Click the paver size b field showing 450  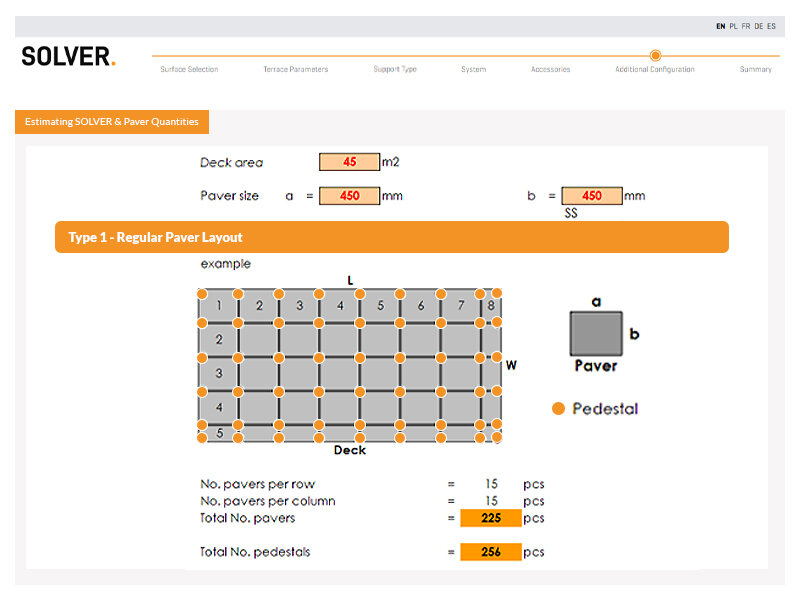[592, 196]
